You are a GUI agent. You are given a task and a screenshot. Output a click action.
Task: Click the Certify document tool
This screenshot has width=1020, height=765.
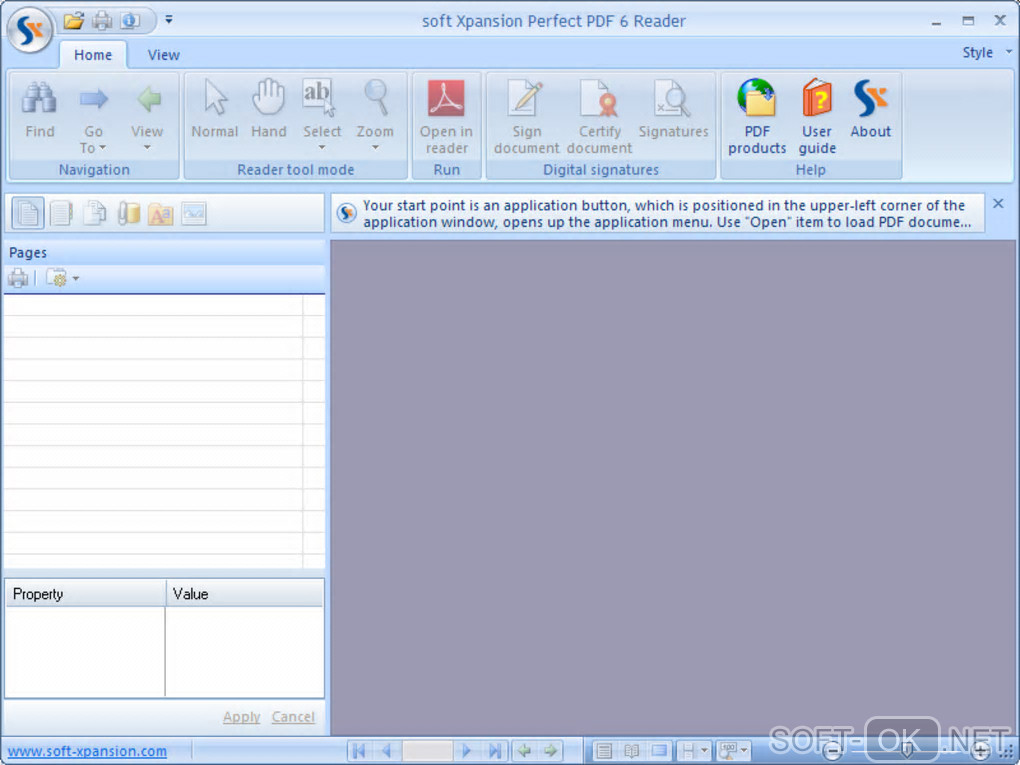click(599, 117)
